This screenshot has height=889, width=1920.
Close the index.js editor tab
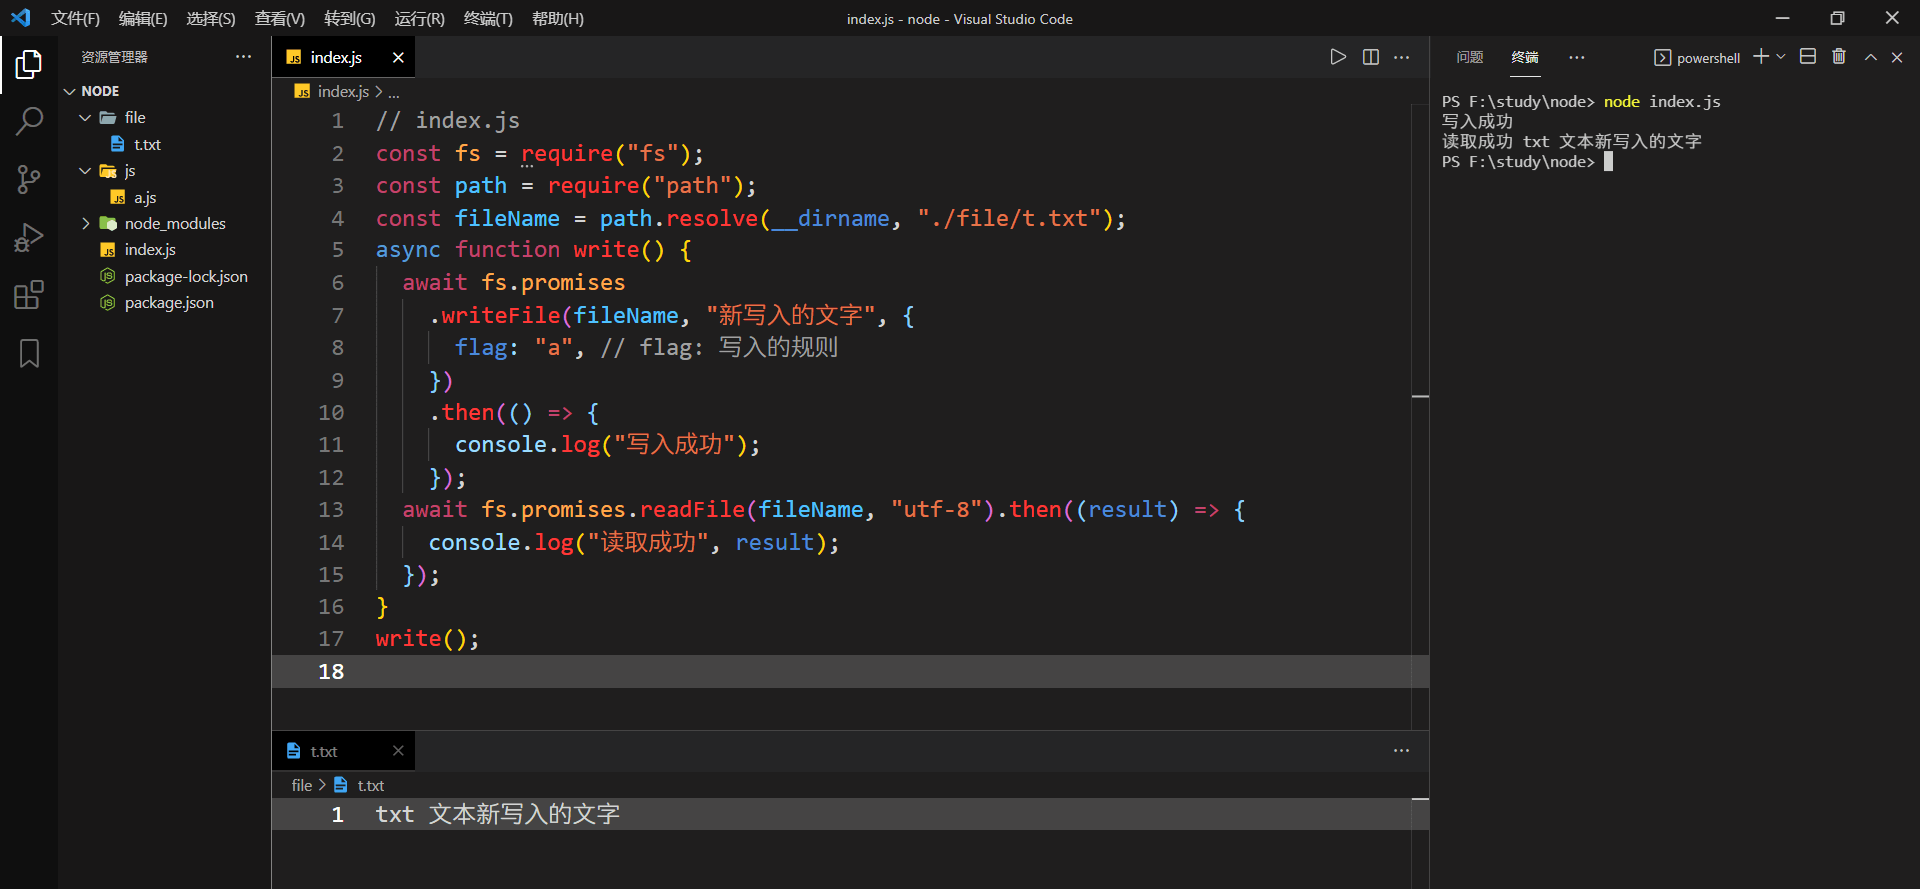coord(398,57)
